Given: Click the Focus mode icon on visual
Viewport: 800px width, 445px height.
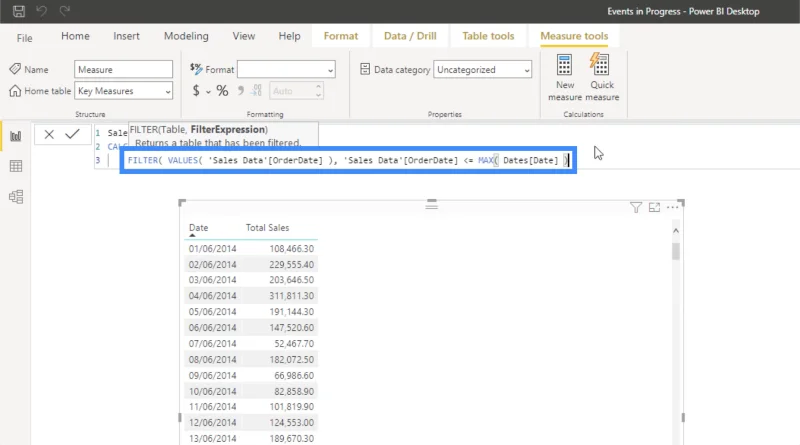Looking at the screenshot, I should coord(654,207).
